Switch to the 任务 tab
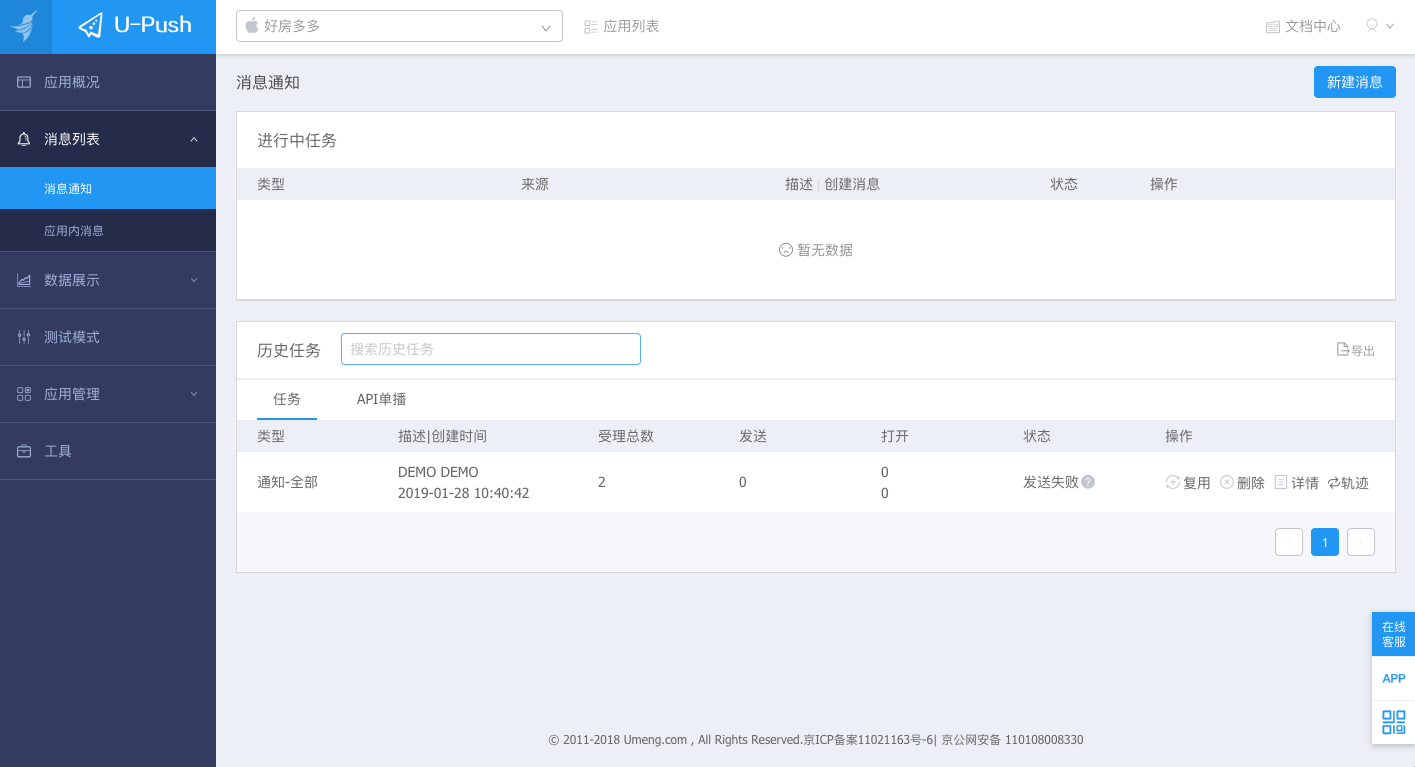The height and width of the screenshot is (767, 1415). tap(287, 399)
